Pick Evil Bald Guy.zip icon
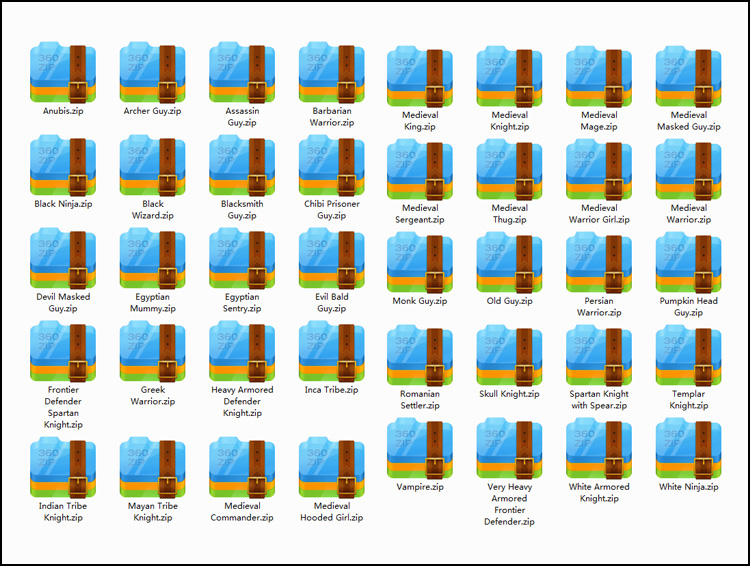The image size is (750, 570). coord(331,258)
